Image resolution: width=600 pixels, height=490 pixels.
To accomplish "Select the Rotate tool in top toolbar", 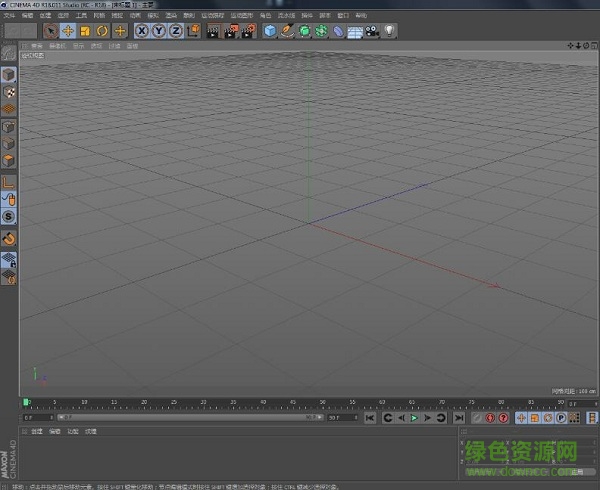I will [102, 31].
